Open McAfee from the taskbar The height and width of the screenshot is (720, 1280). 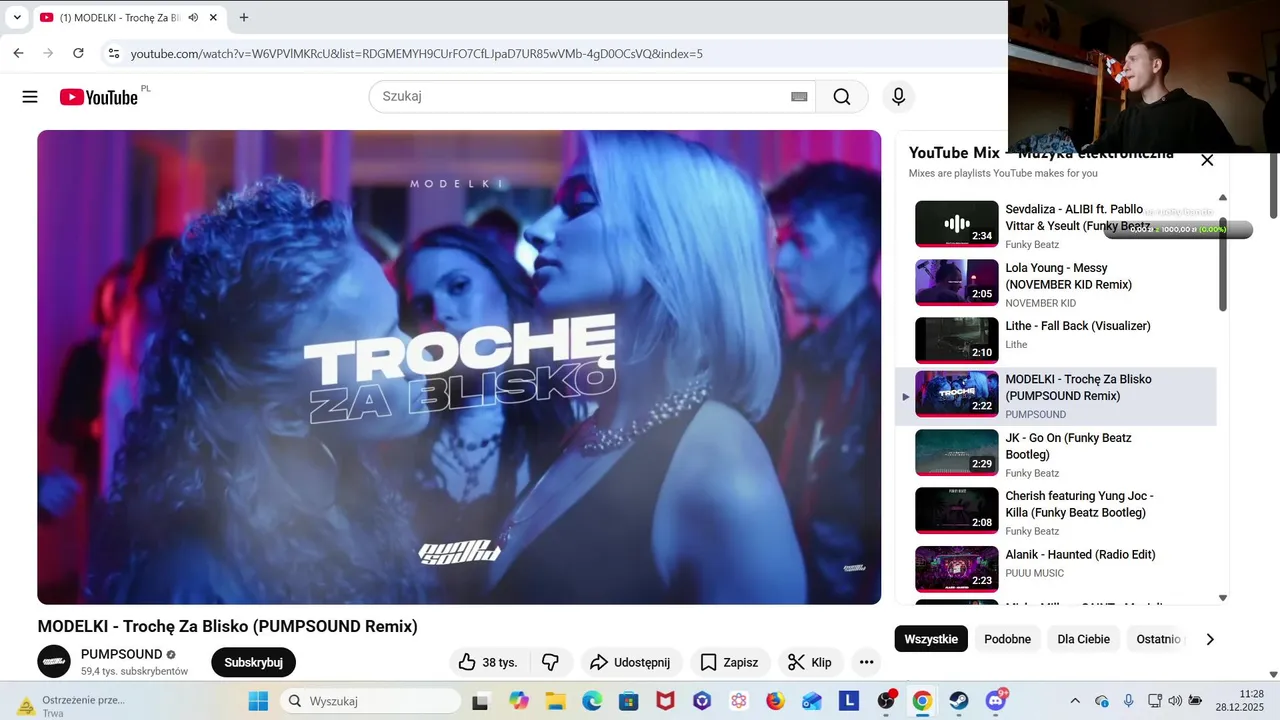point(665,701)
